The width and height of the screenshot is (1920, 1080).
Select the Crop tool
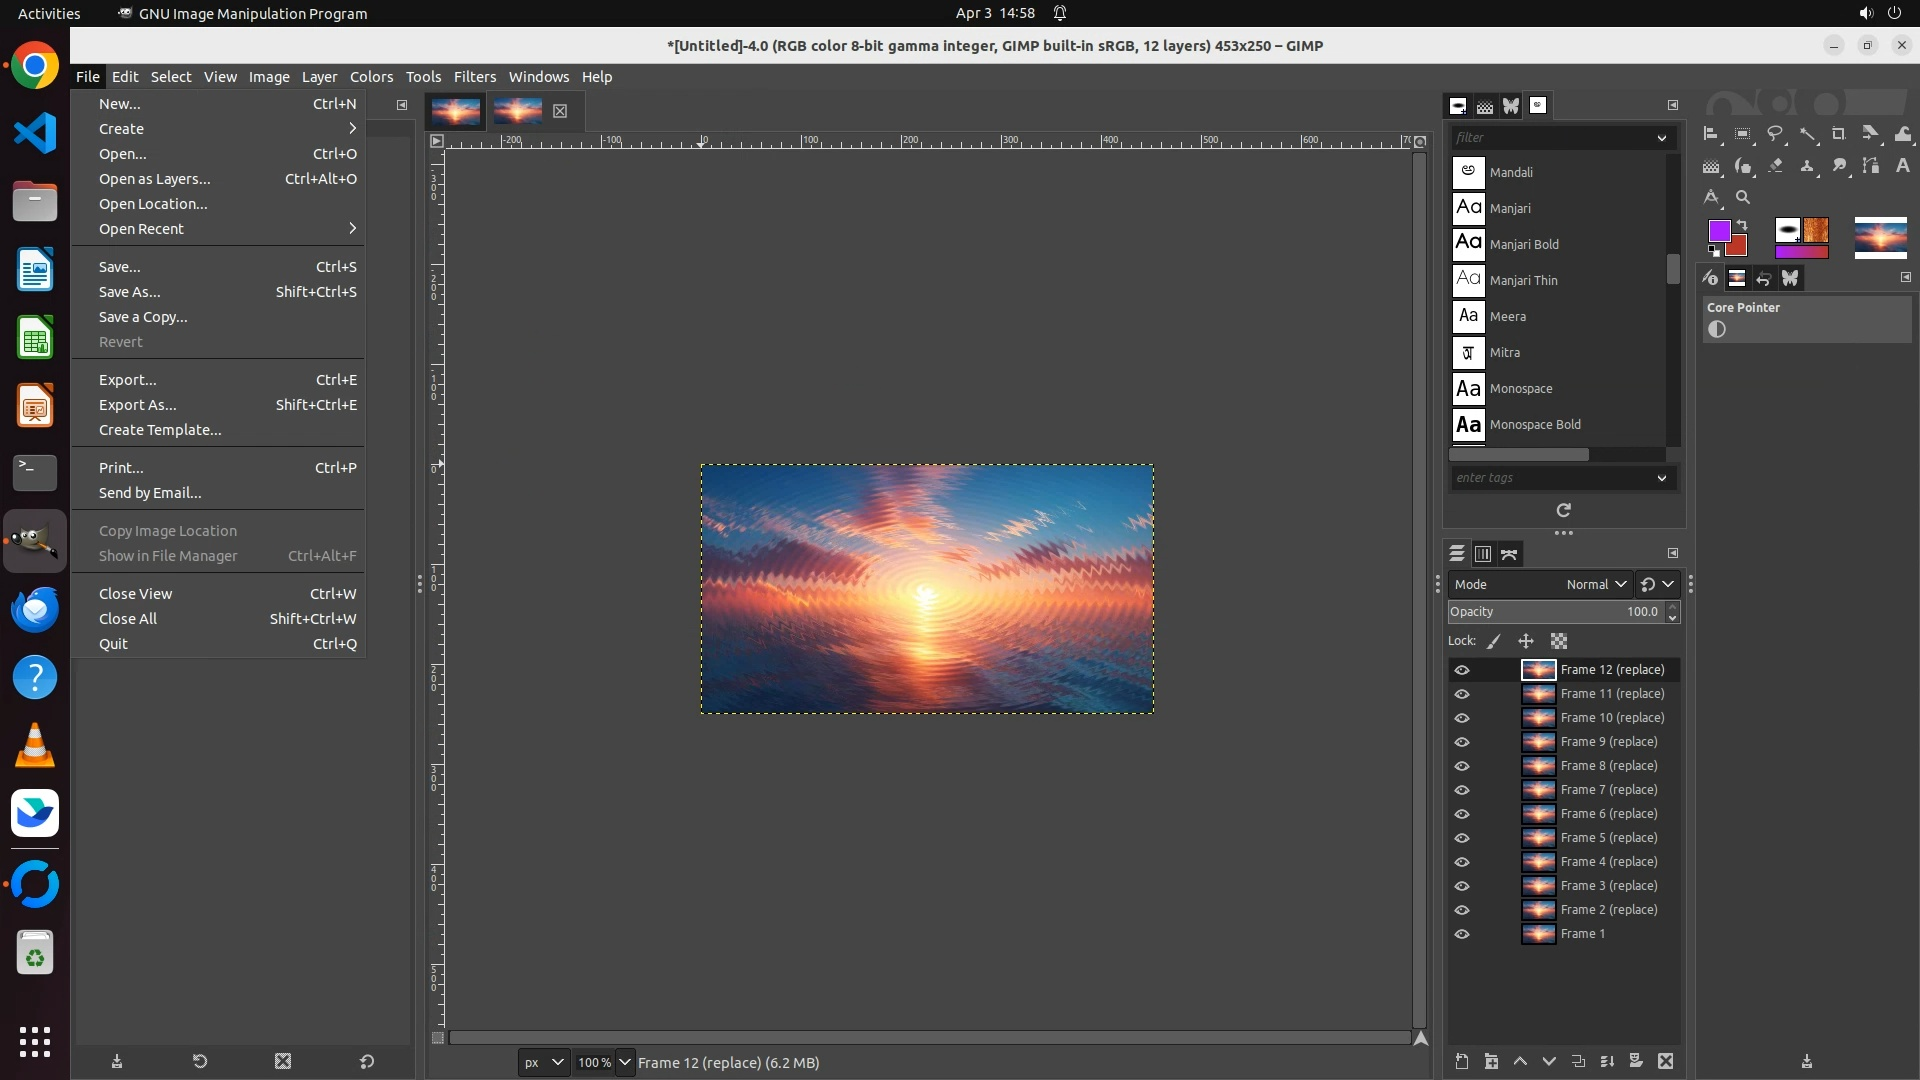pyautogui.click(x=1838, y=133)
